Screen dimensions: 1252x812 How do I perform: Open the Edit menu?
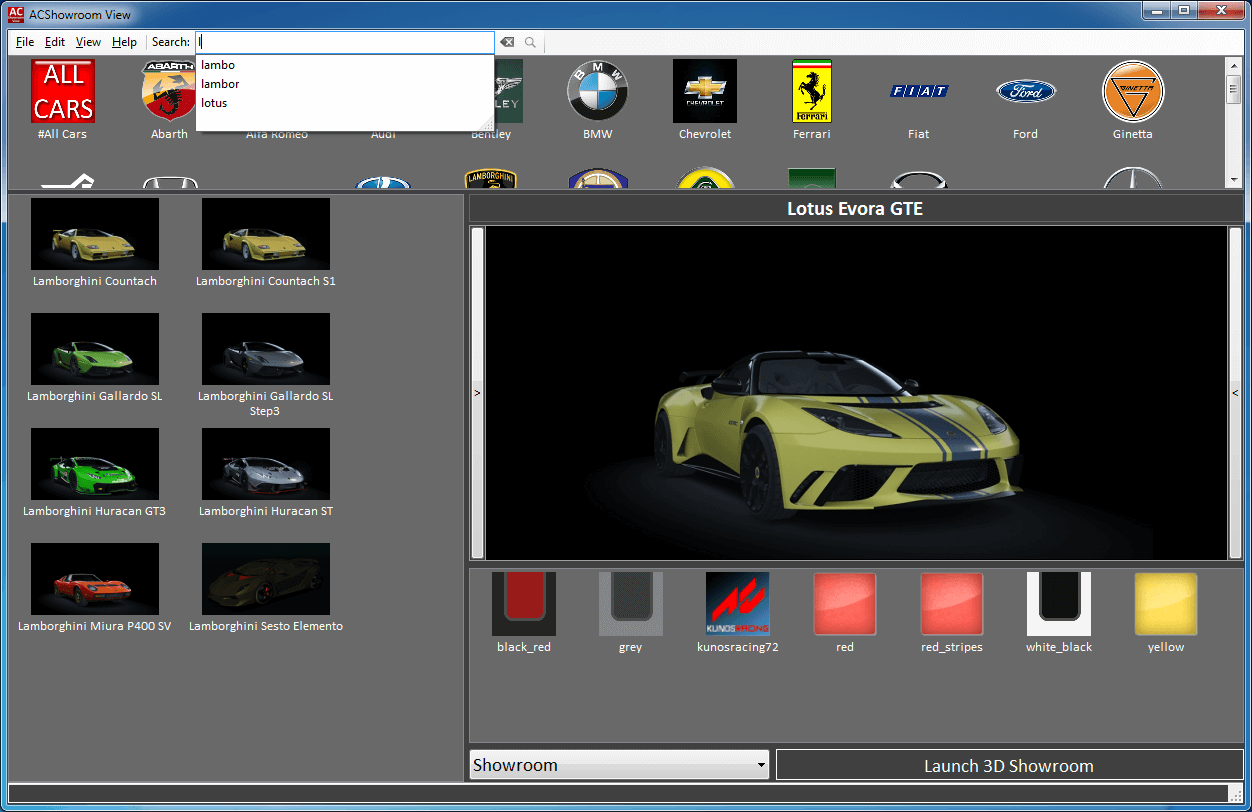(55, 42)
